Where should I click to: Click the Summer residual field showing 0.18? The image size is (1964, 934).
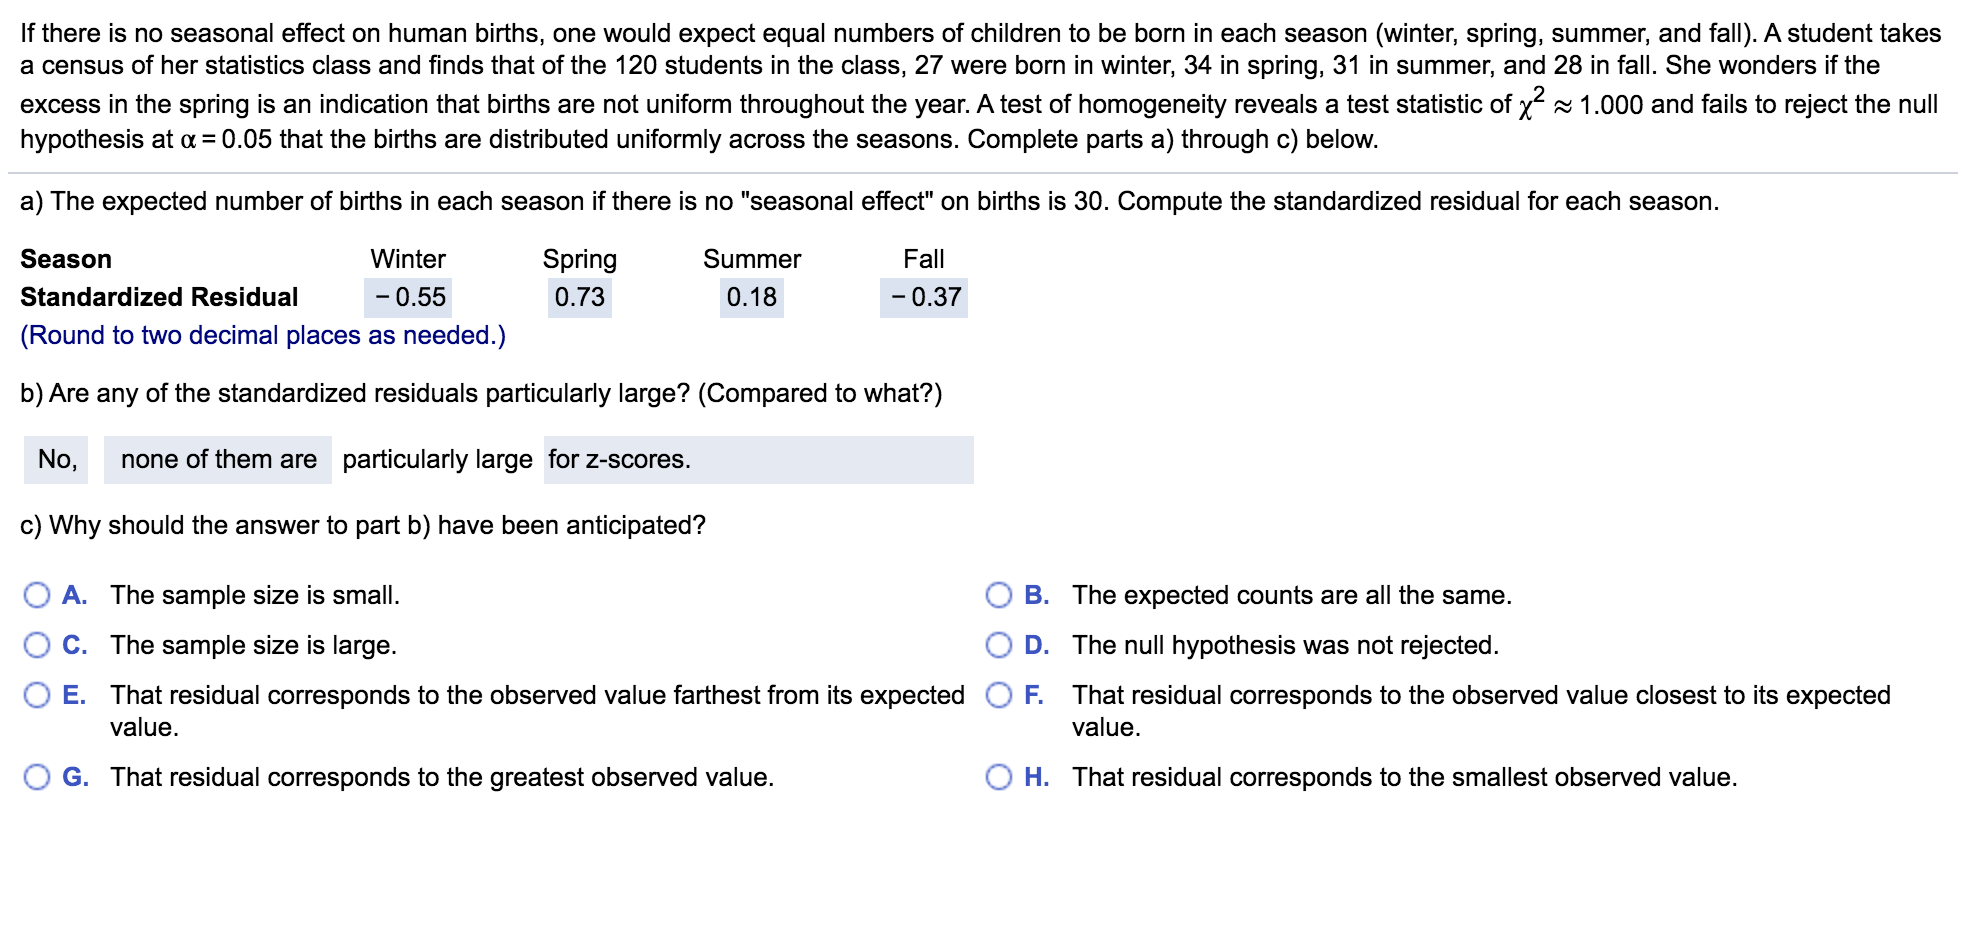click(x=751, y=298)
